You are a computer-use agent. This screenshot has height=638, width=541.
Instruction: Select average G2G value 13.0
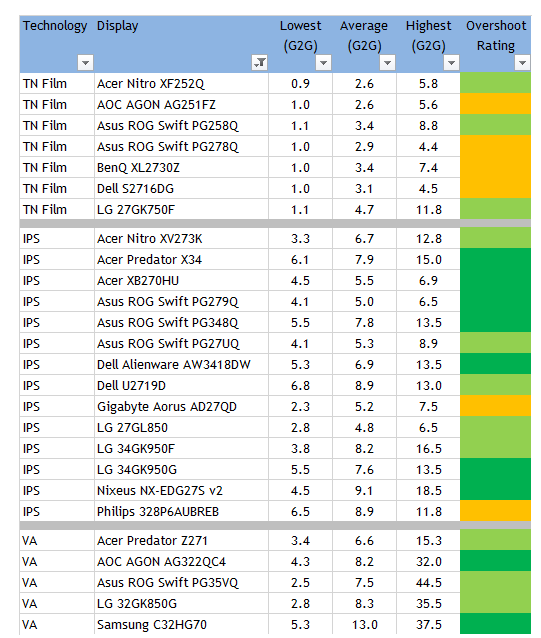pyautogui.click(x=364, y=625)
